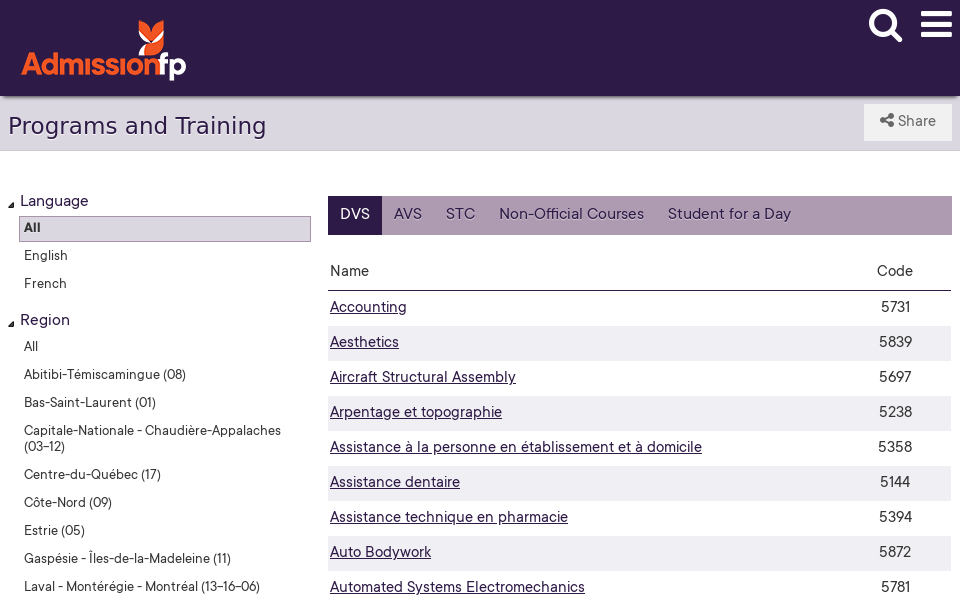Click the AdmissionFP logo
The image size is (960, 600).
(x=103, y=48)
